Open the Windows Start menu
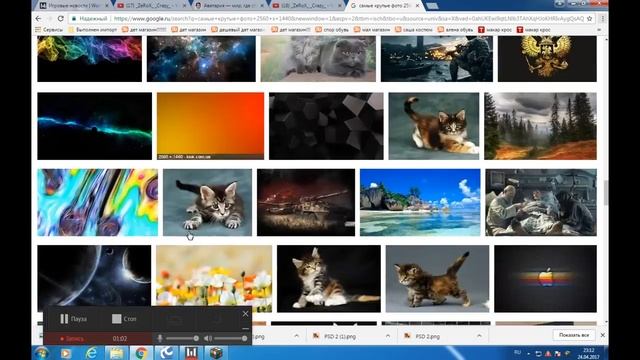The image size is (640, 360). coord(42,353)
